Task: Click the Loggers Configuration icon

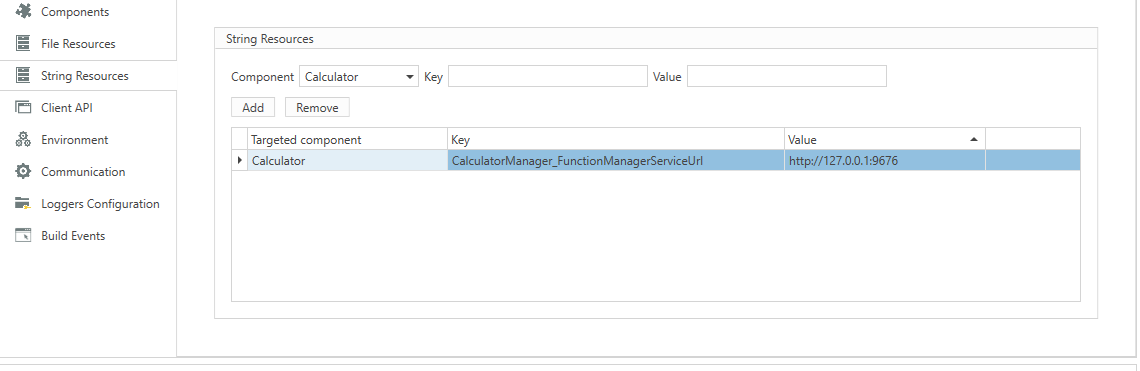Action: click(23, 204)
